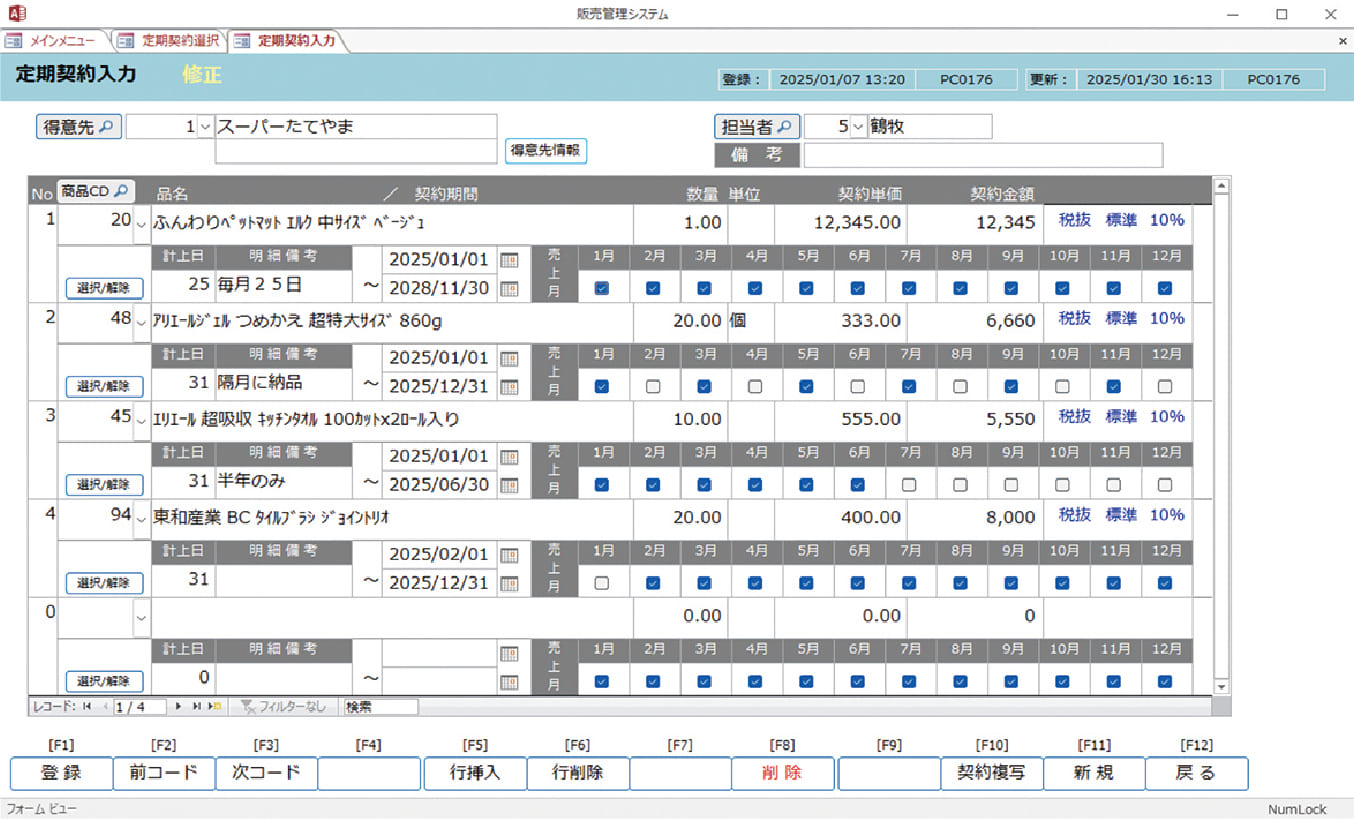The width and height of the screenshot is (1354, 819).
Task: Expand 得意先 code dropdown with value 1
Action: pyautogui.click(x=205, y=127)
